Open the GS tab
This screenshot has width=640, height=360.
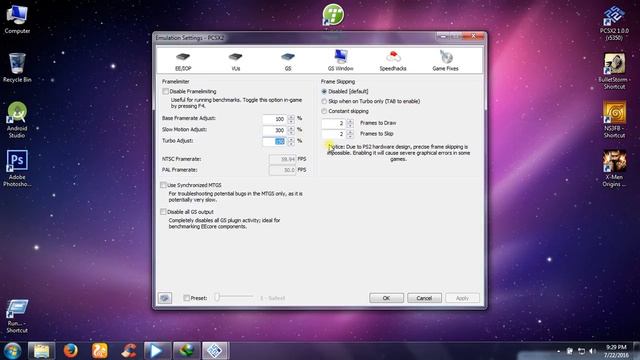(288, 60)
